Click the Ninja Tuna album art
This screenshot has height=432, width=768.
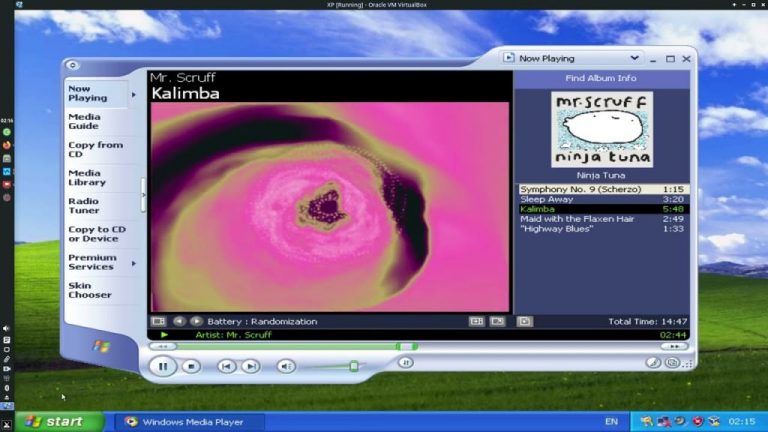coord(601,129)
